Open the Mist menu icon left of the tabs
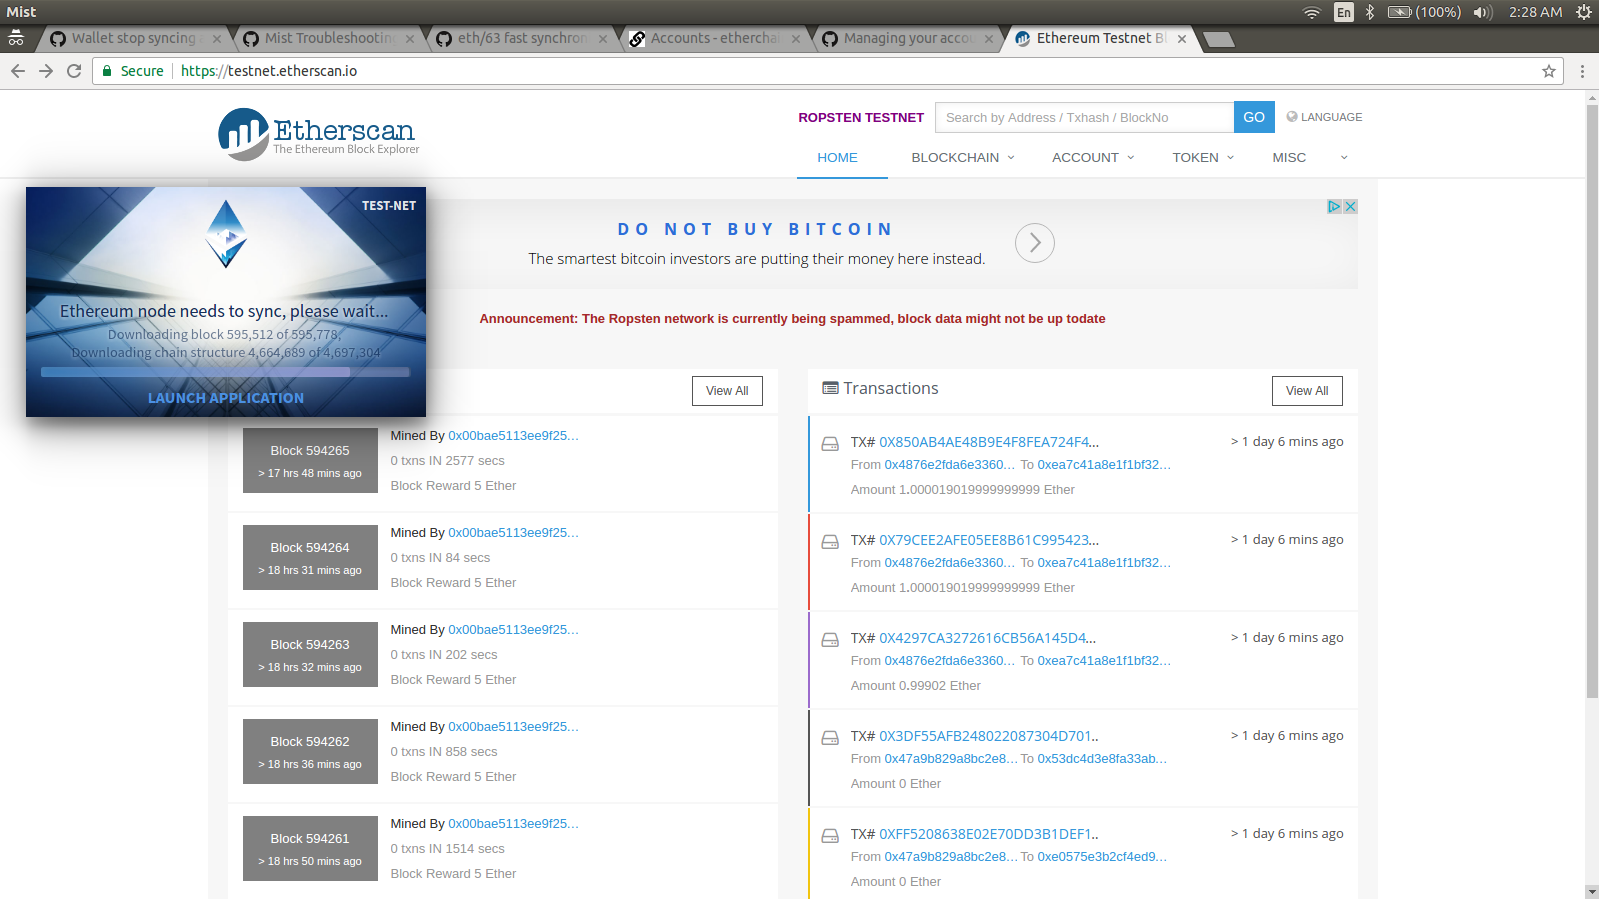The height and width of the screenshot is (899, 1599). click(x=16, y=39)
